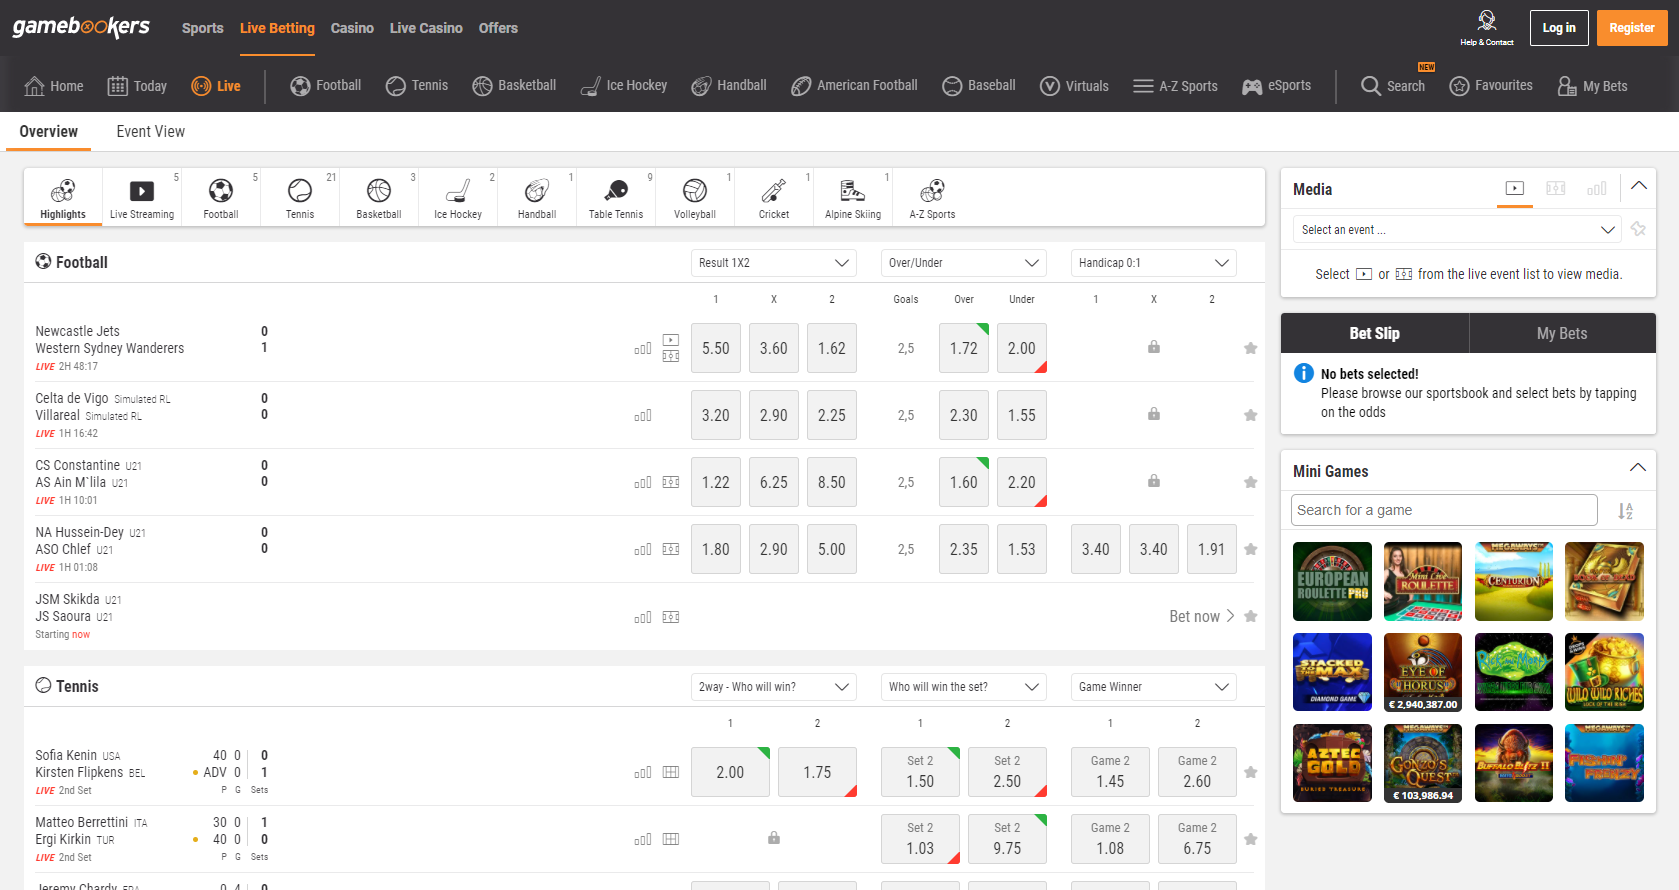Collapse the Mini Games panel
Image resolution: width=1679 pixels, height=890 pixels.
coord(1637,469)
